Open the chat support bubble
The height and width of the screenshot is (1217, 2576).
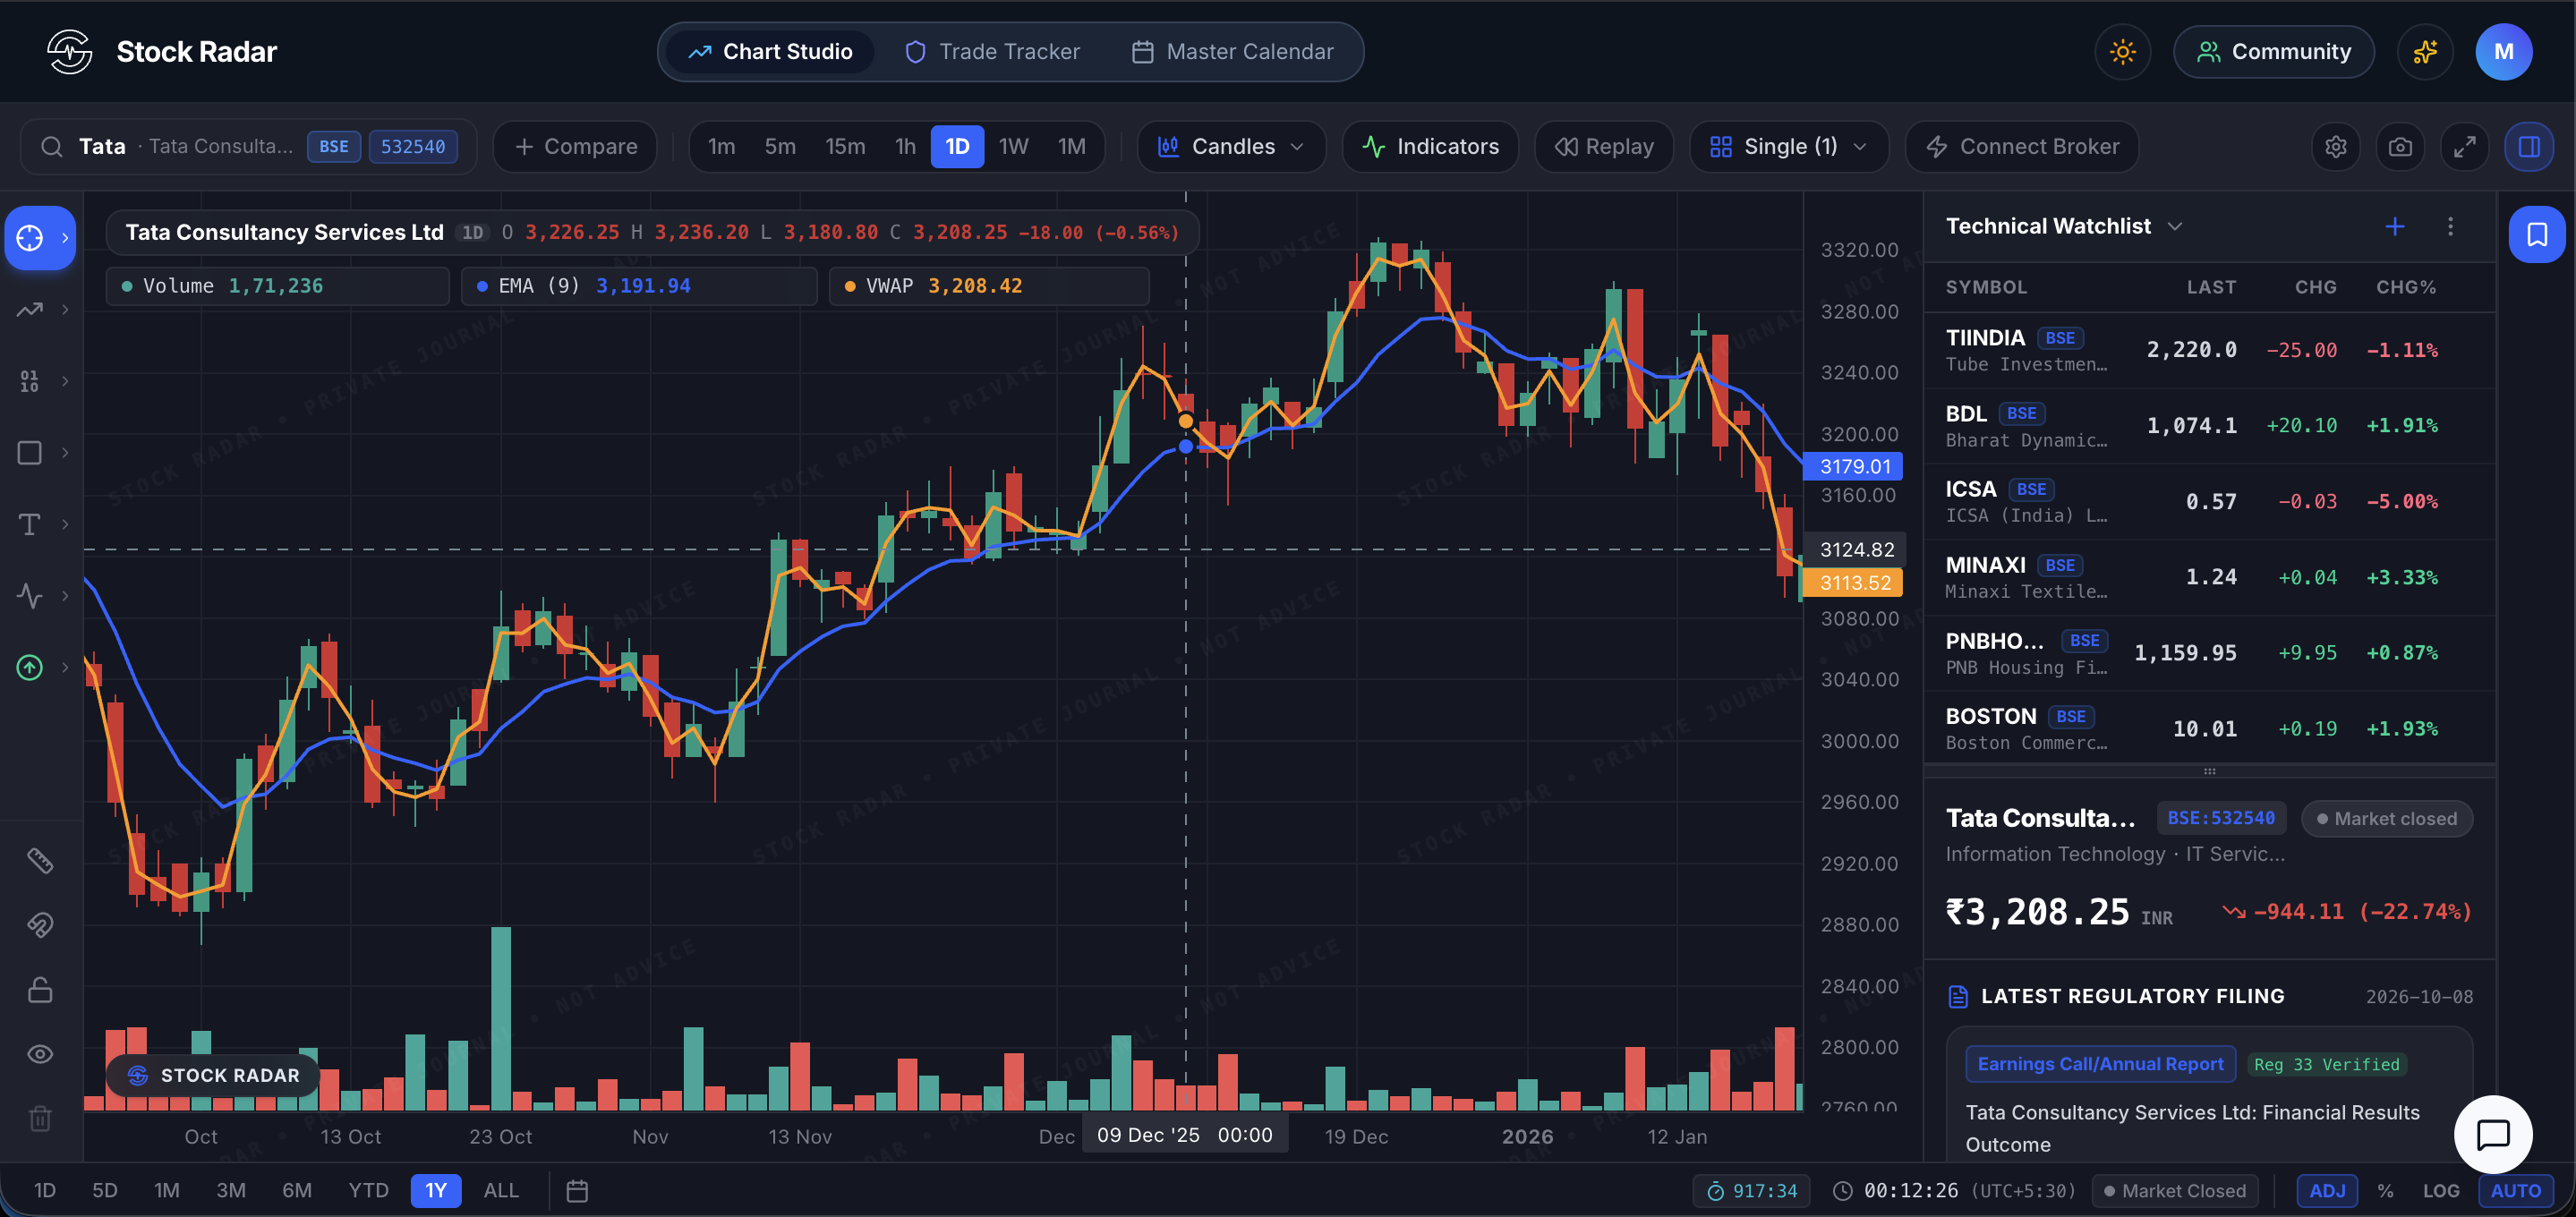(x=2493, y=1134)
